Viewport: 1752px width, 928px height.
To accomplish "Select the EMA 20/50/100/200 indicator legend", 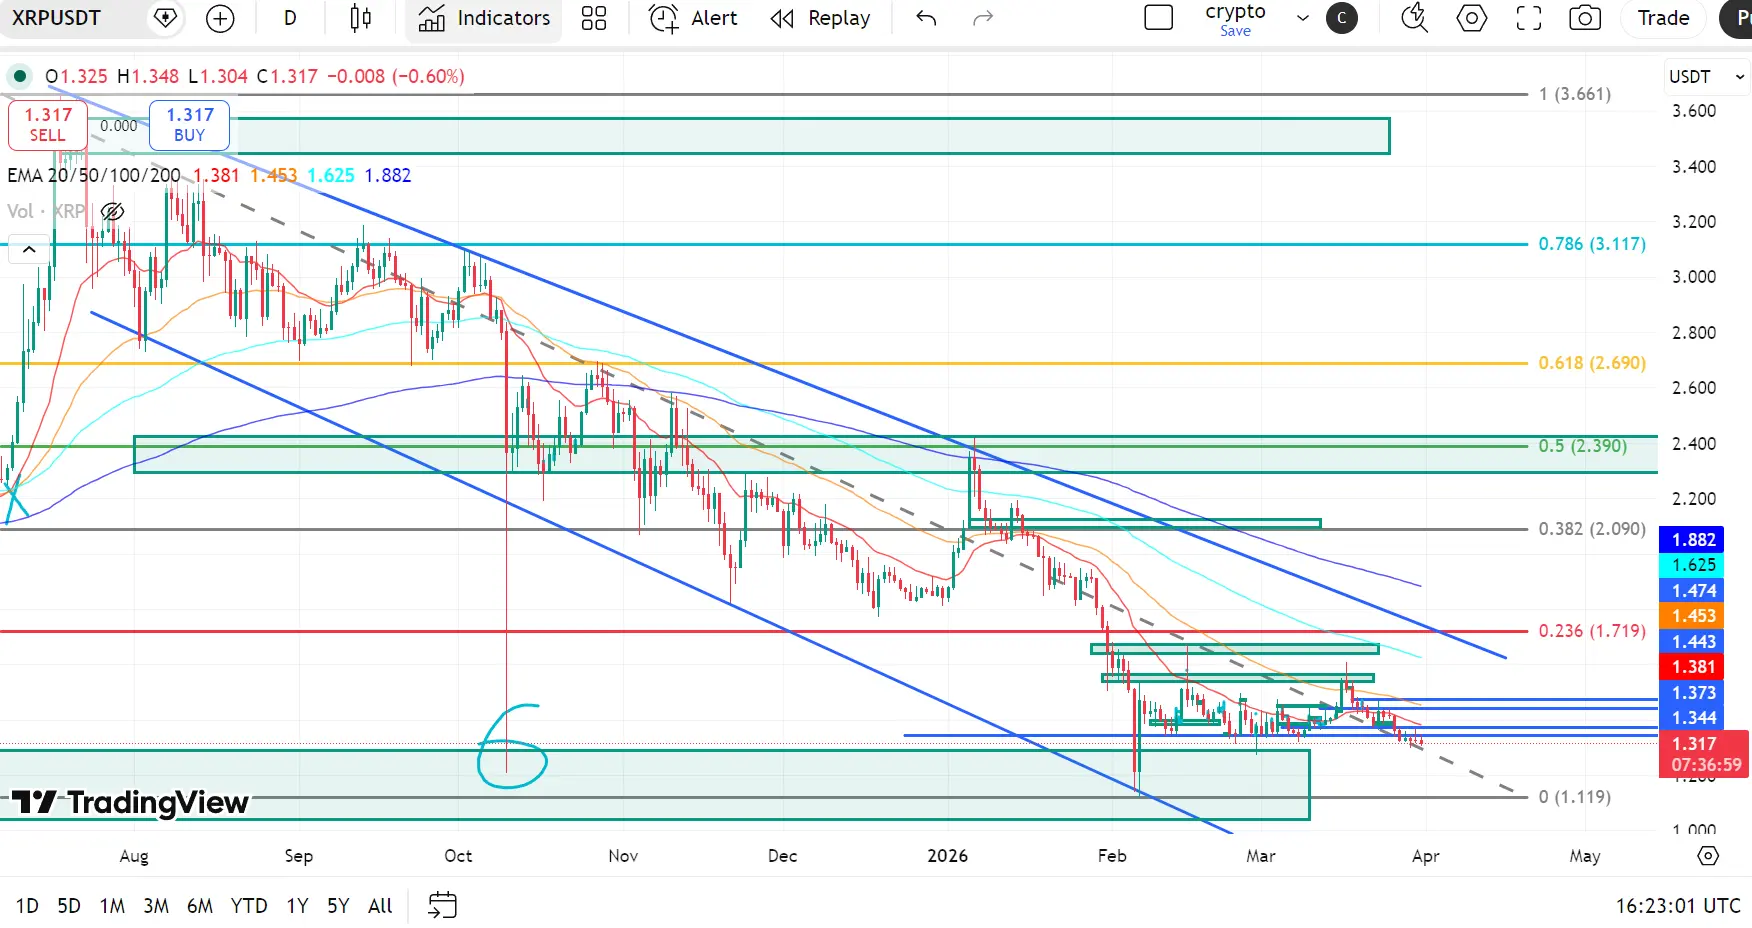I will click(x=94, y=175).
